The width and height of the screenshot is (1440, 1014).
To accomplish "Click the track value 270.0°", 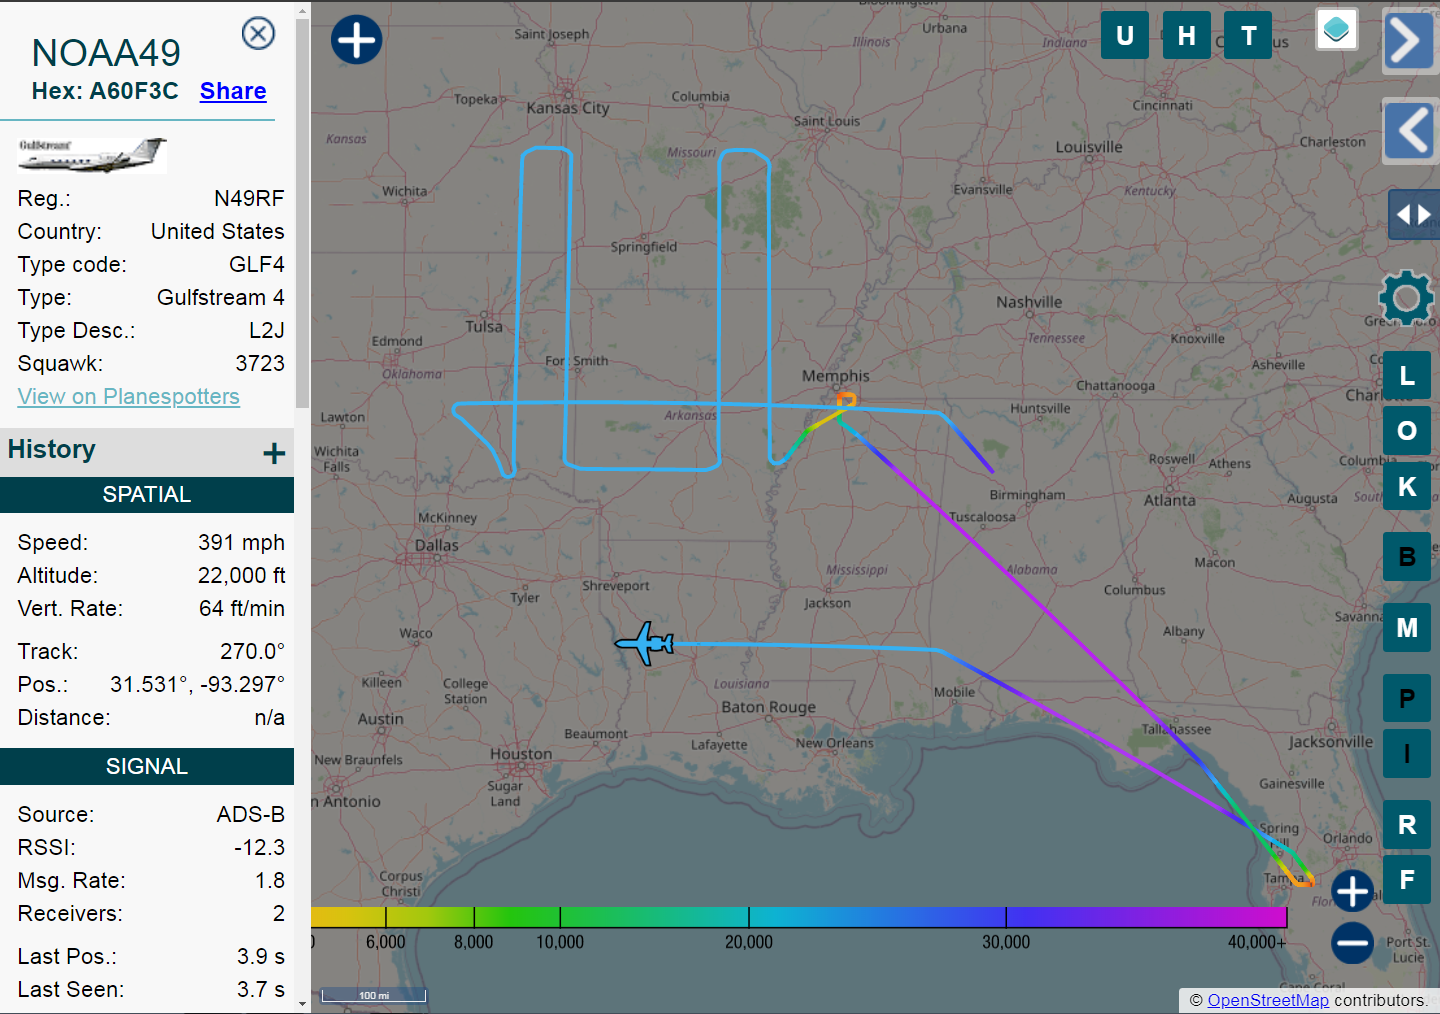I will tap(252, 652).
